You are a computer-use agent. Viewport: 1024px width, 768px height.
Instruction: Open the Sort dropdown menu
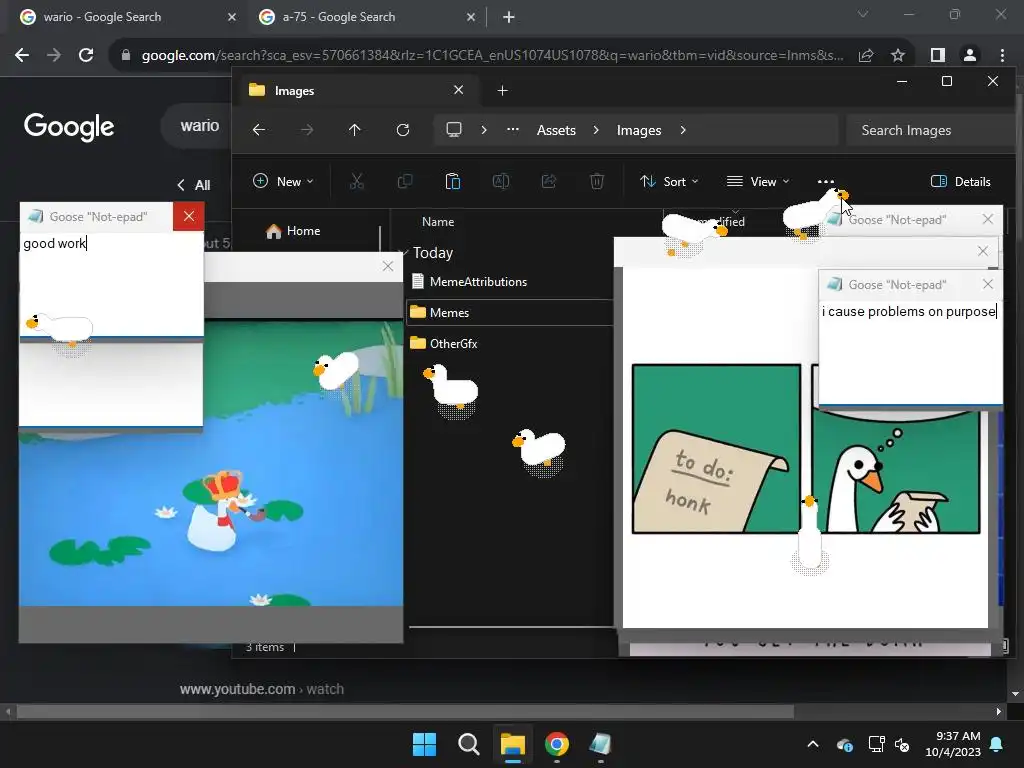point(669,182)
